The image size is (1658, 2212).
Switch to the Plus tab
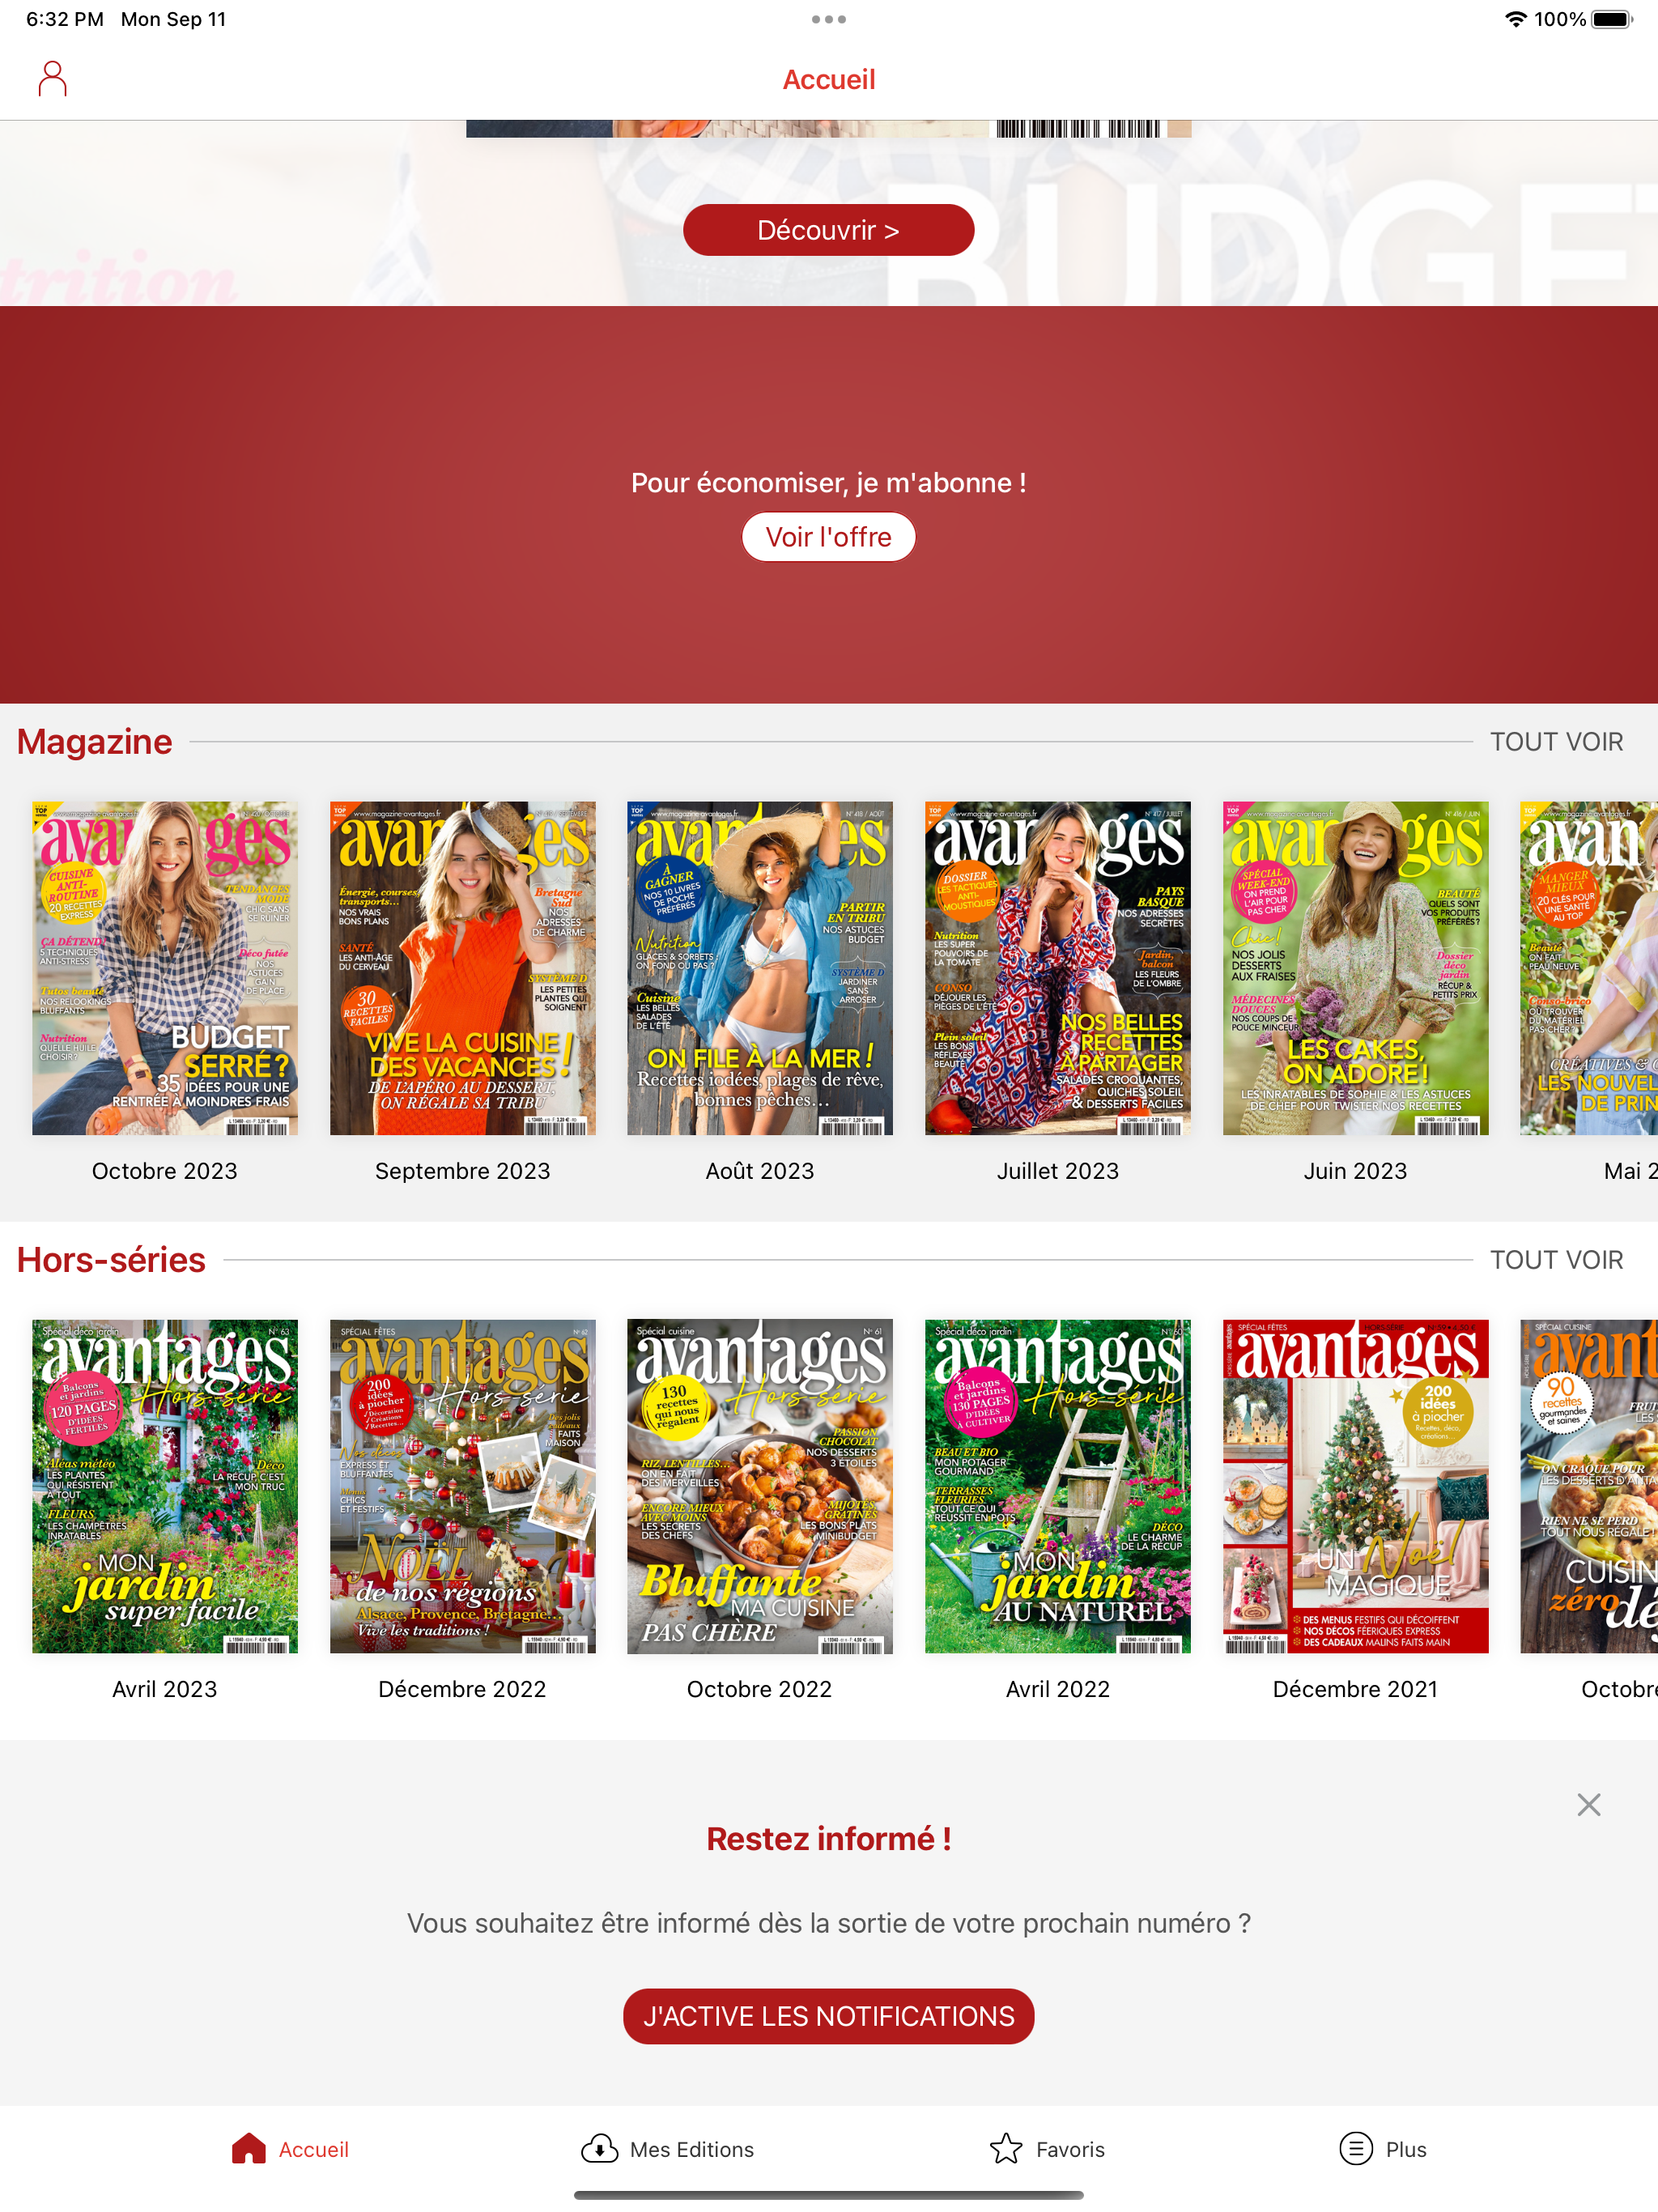pos(1383,2149)
